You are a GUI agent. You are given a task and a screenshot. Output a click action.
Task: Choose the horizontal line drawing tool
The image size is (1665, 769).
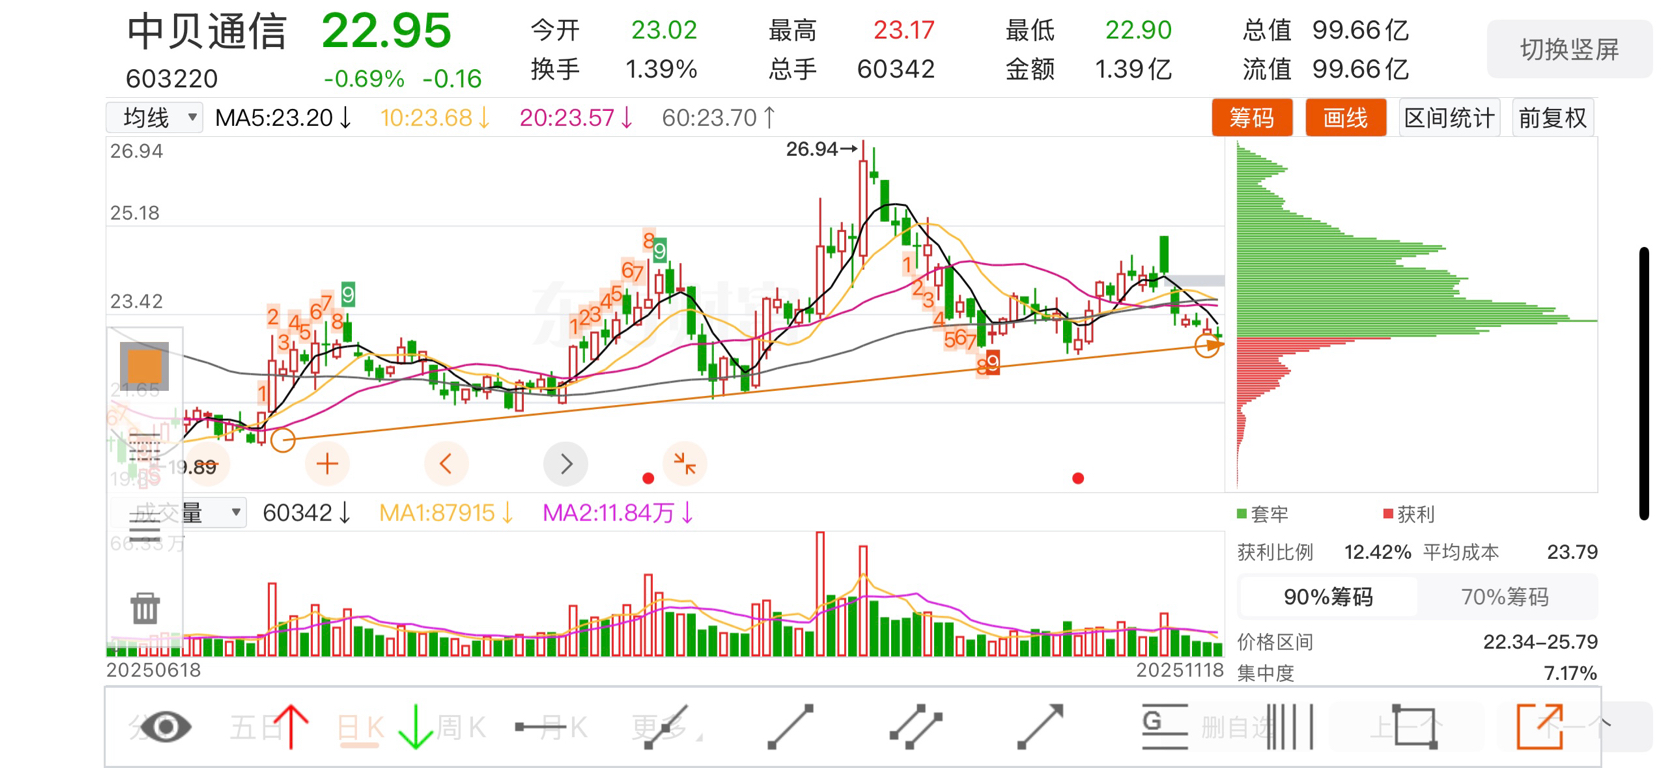coord(540,727)
